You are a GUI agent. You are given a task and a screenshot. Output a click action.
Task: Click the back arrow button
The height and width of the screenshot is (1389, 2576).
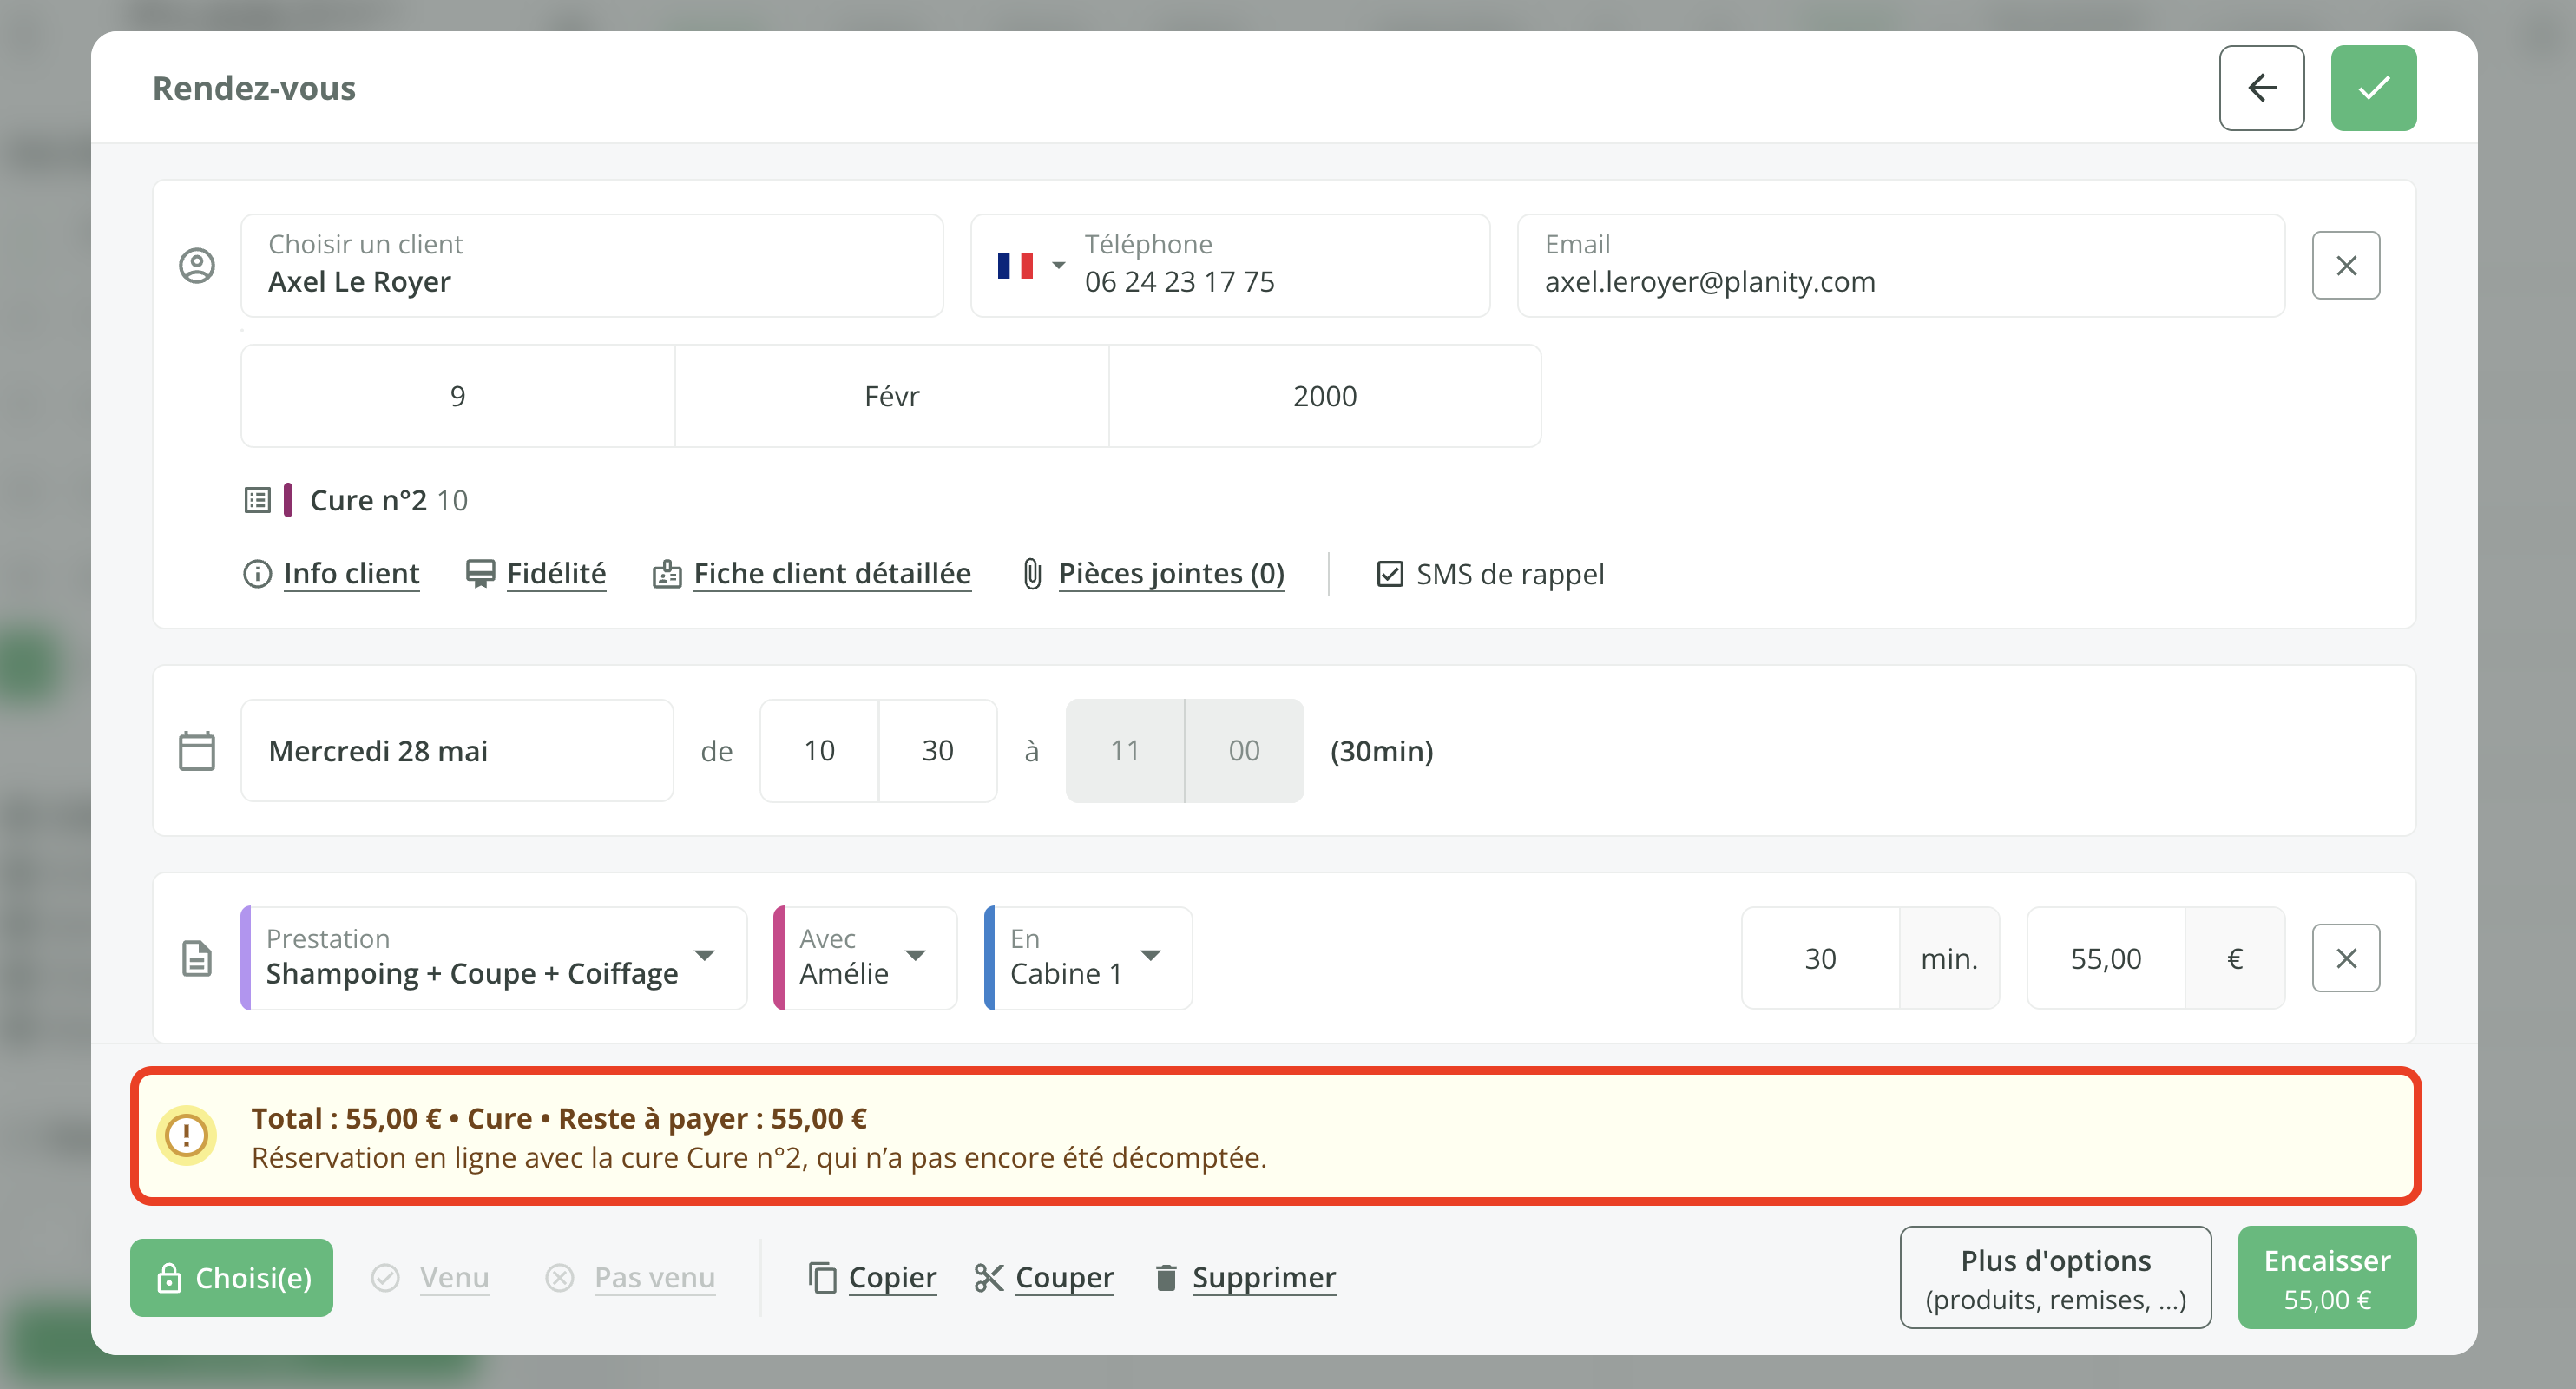[2261, 88]
